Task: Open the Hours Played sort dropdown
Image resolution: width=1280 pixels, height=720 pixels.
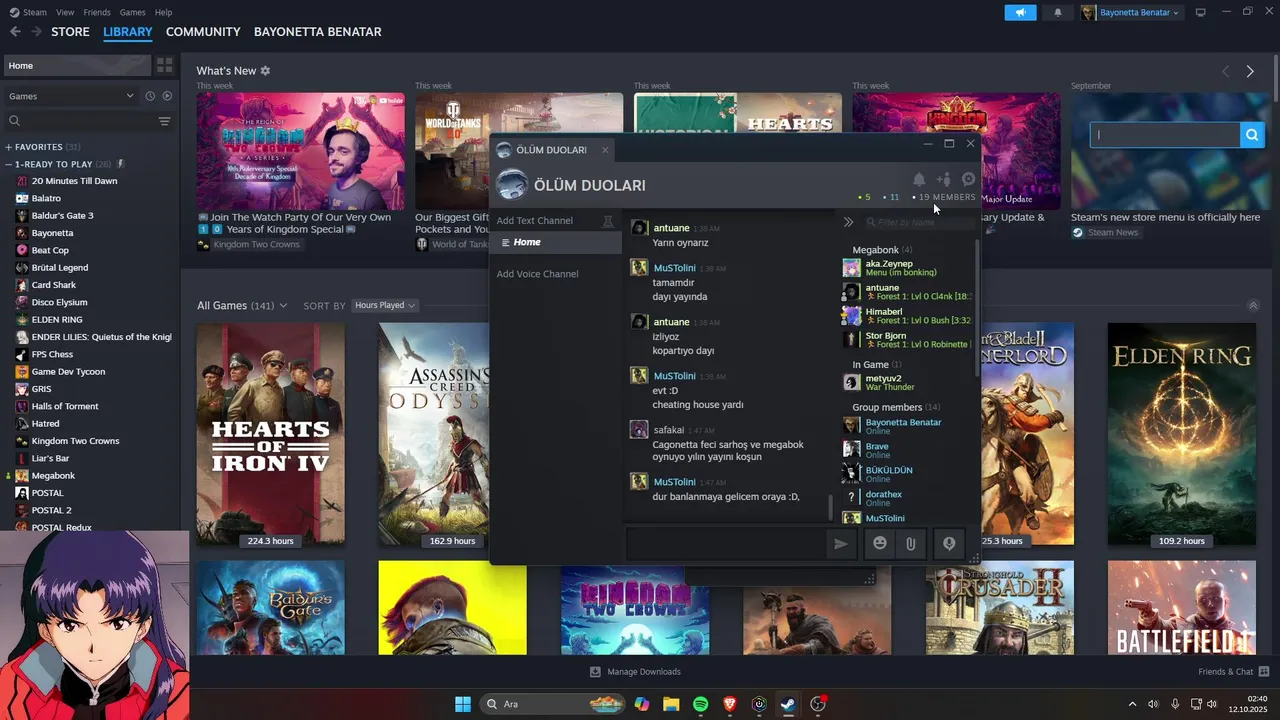Action: point(385,305)
